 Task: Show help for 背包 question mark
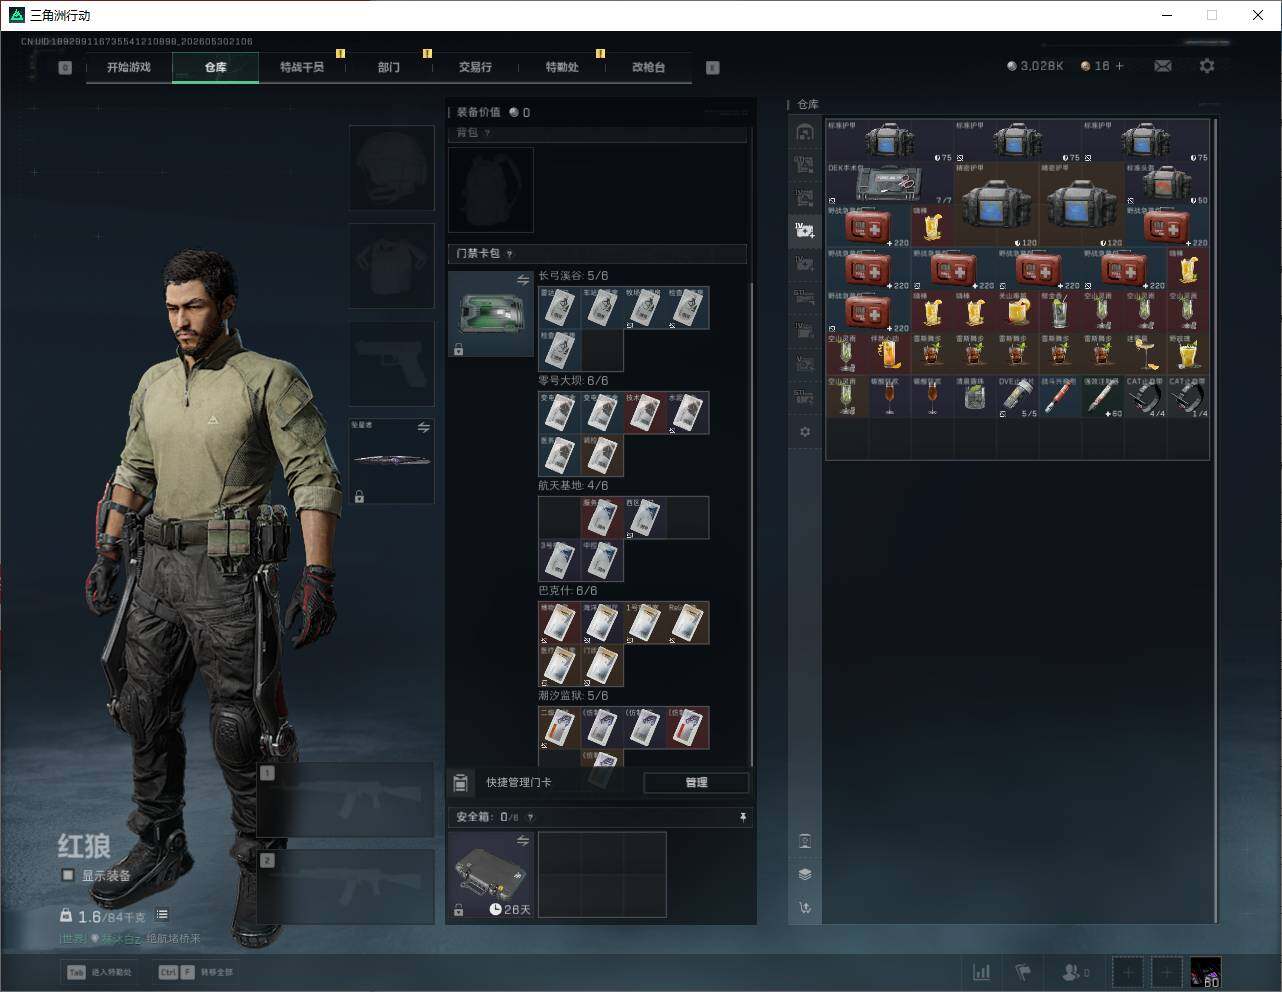[487, 133]
